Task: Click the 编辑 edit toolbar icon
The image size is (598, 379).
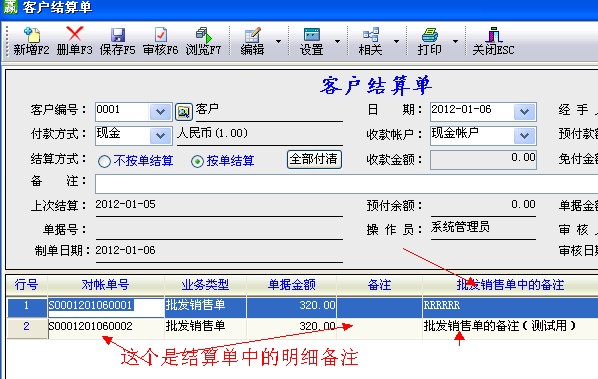Action: (x=252, y=35)
